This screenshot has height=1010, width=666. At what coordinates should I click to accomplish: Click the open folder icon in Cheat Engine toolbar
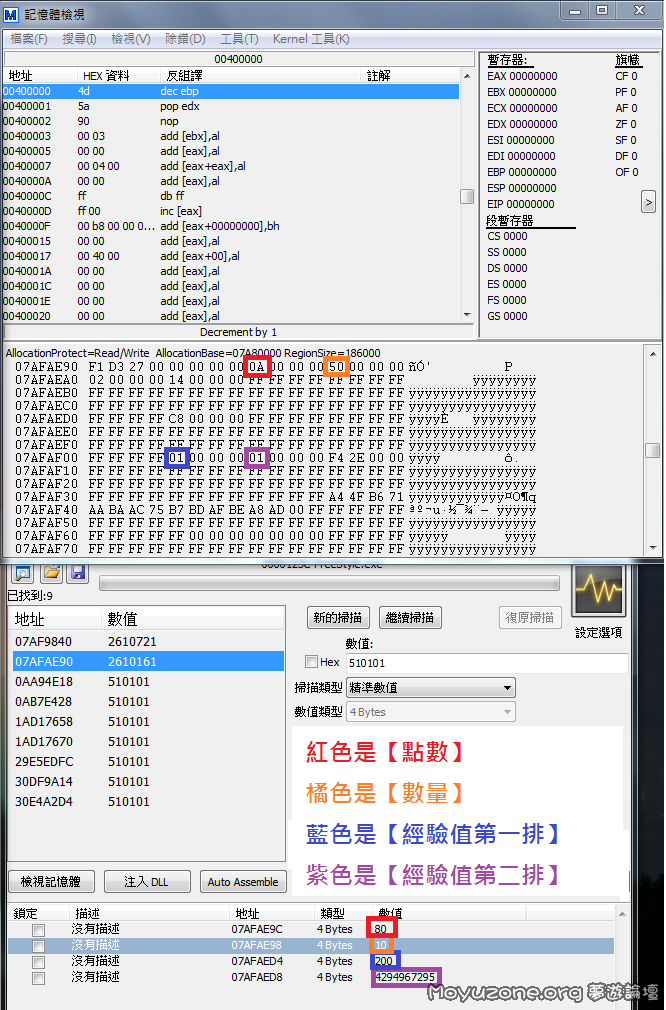51,573
